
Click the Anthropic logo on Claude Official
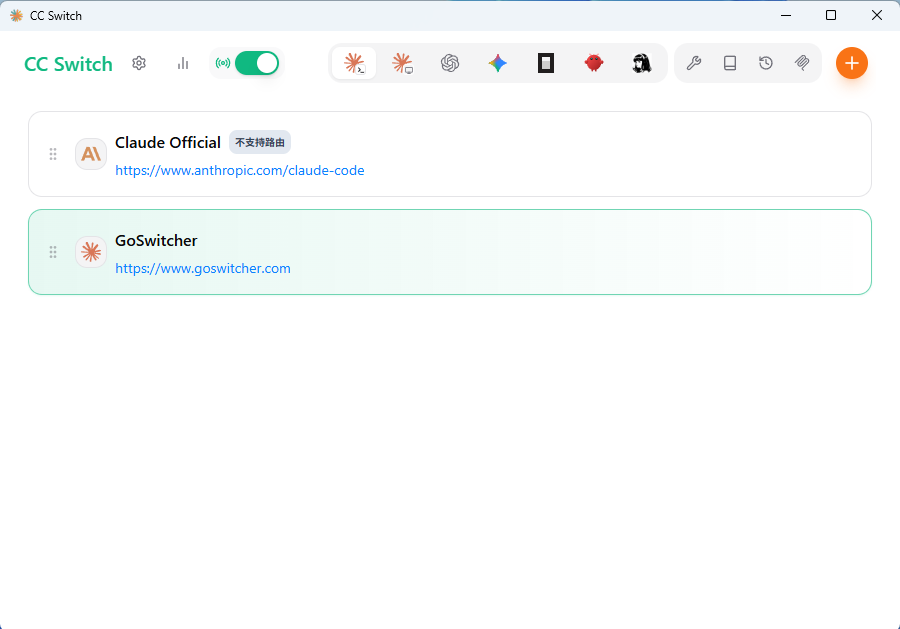(x=91, y=154)
